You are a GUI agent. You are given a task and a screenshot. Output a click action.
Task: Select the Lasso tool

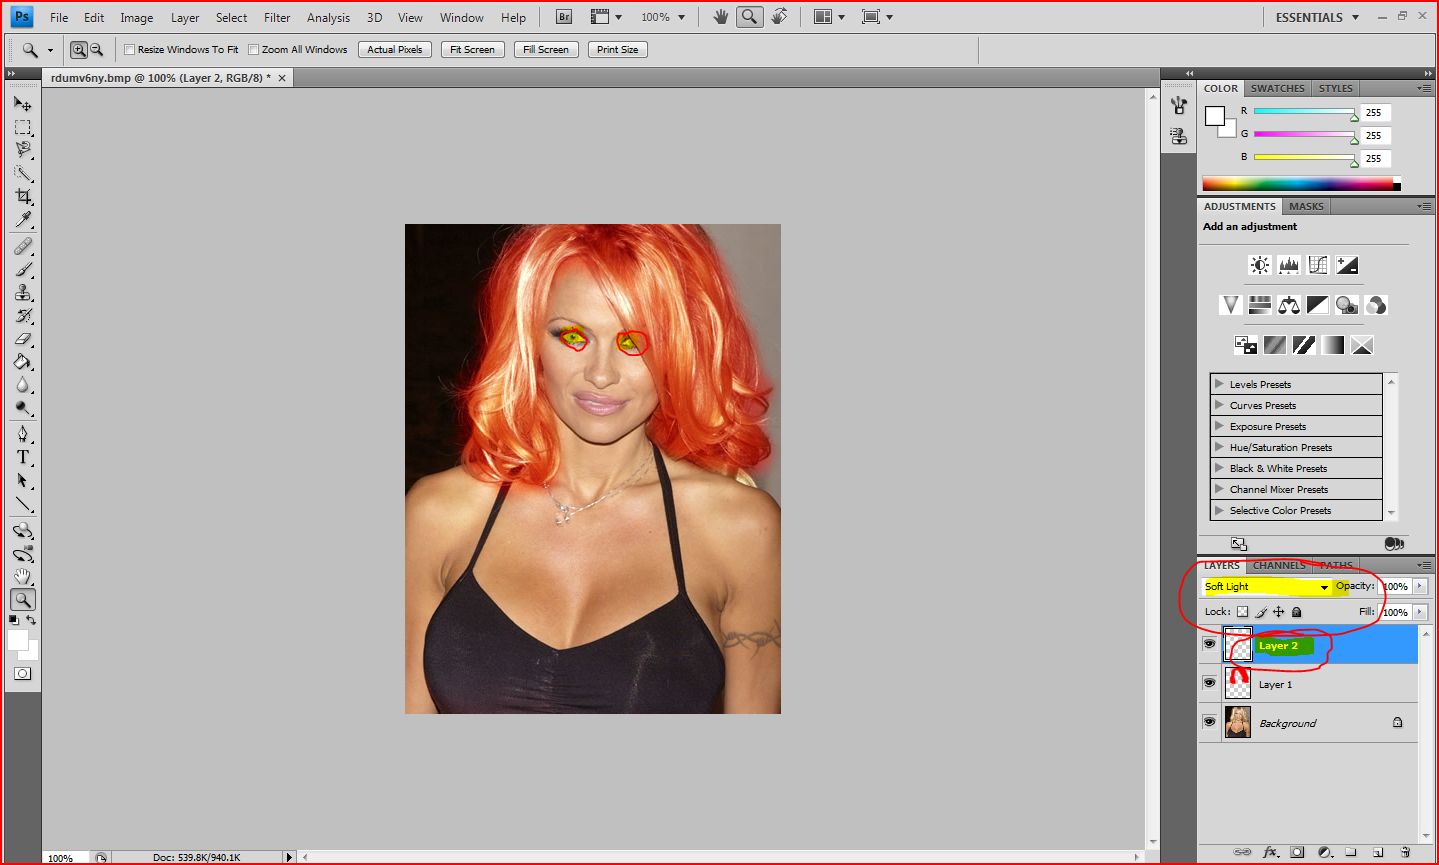pos(22,150)
